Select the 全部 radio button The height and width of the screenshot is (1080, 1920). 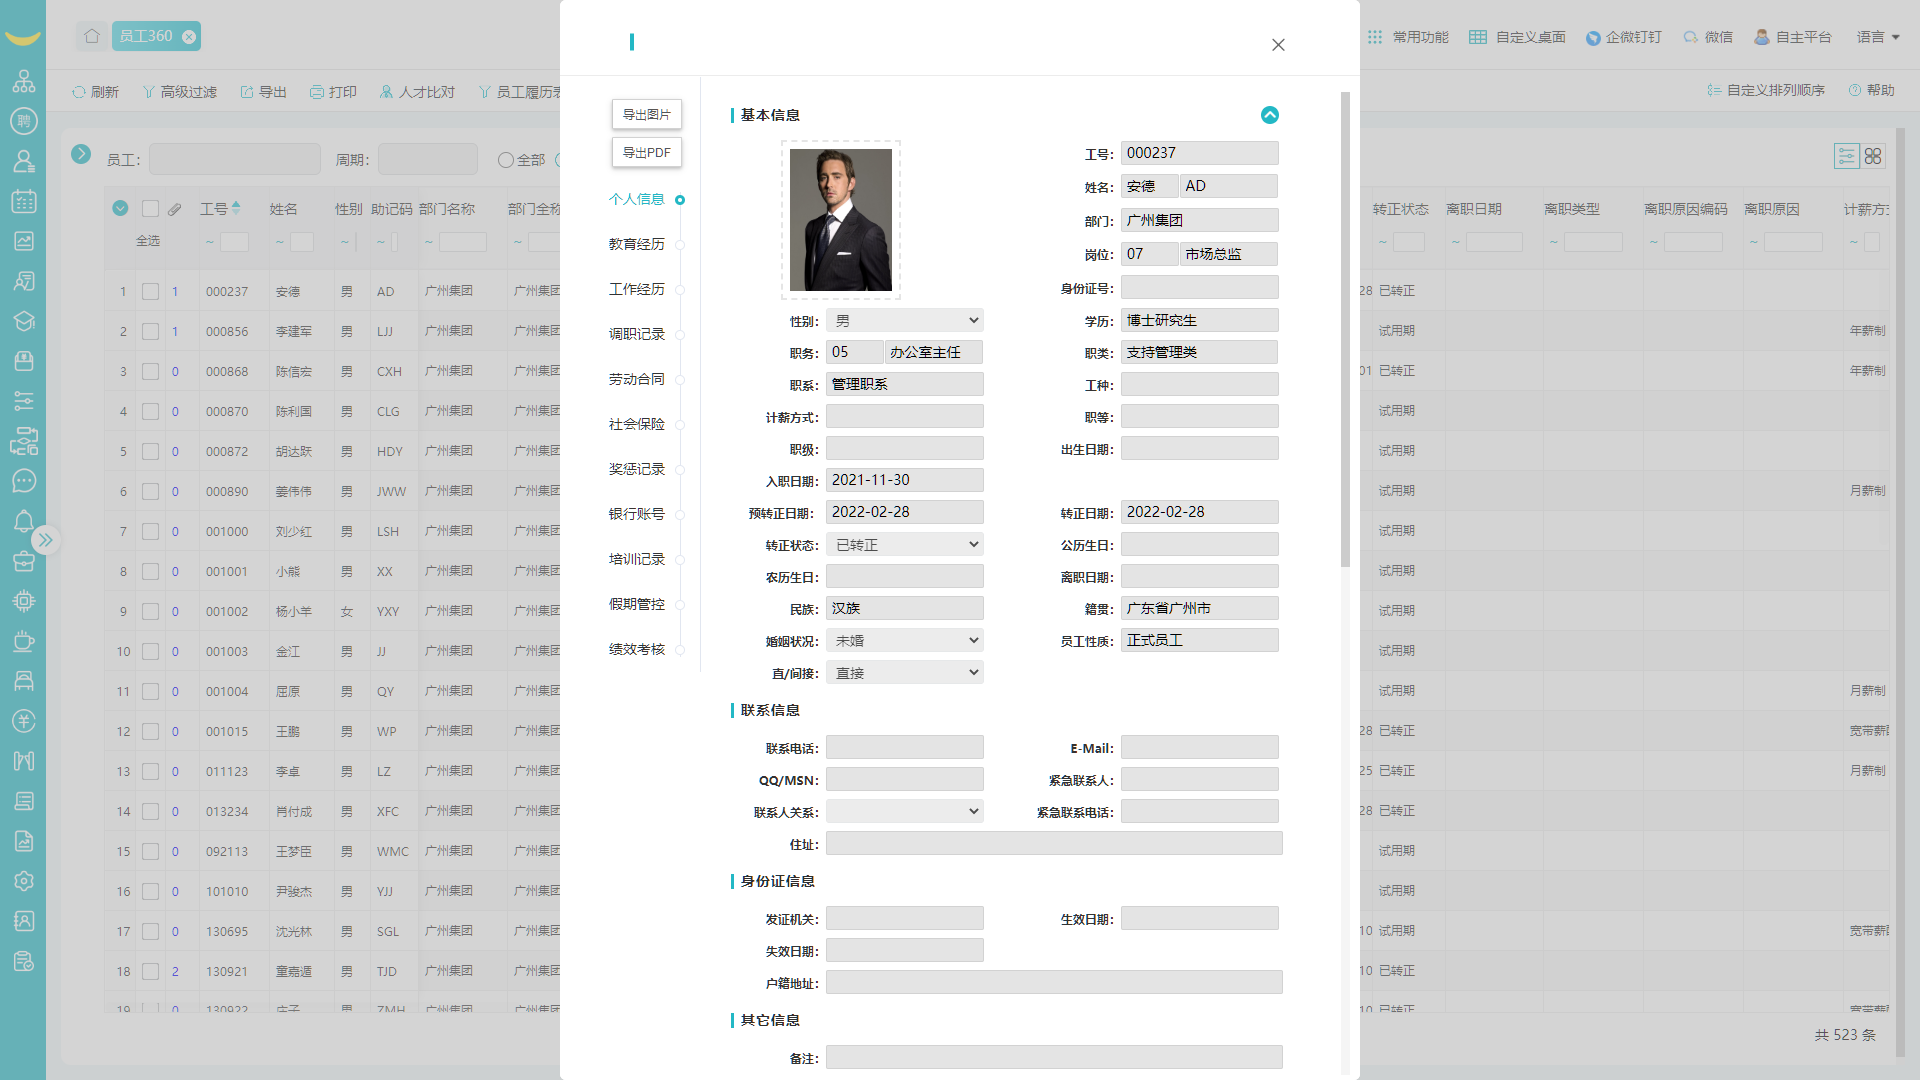click(507, 160)
